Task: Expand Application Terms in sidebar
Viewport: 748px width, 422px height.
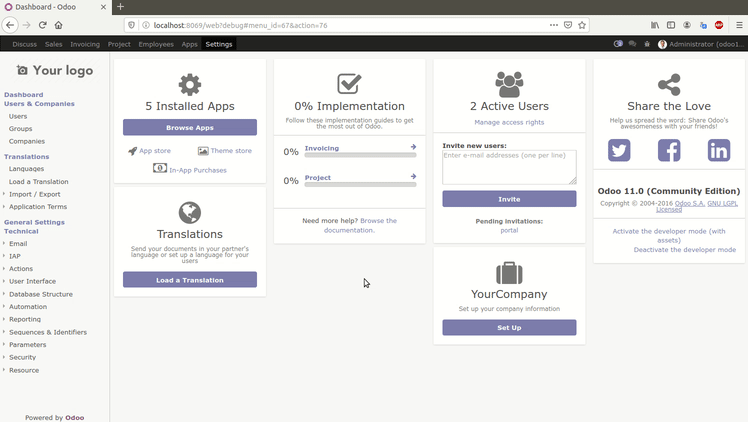Action: pos(38,206)
